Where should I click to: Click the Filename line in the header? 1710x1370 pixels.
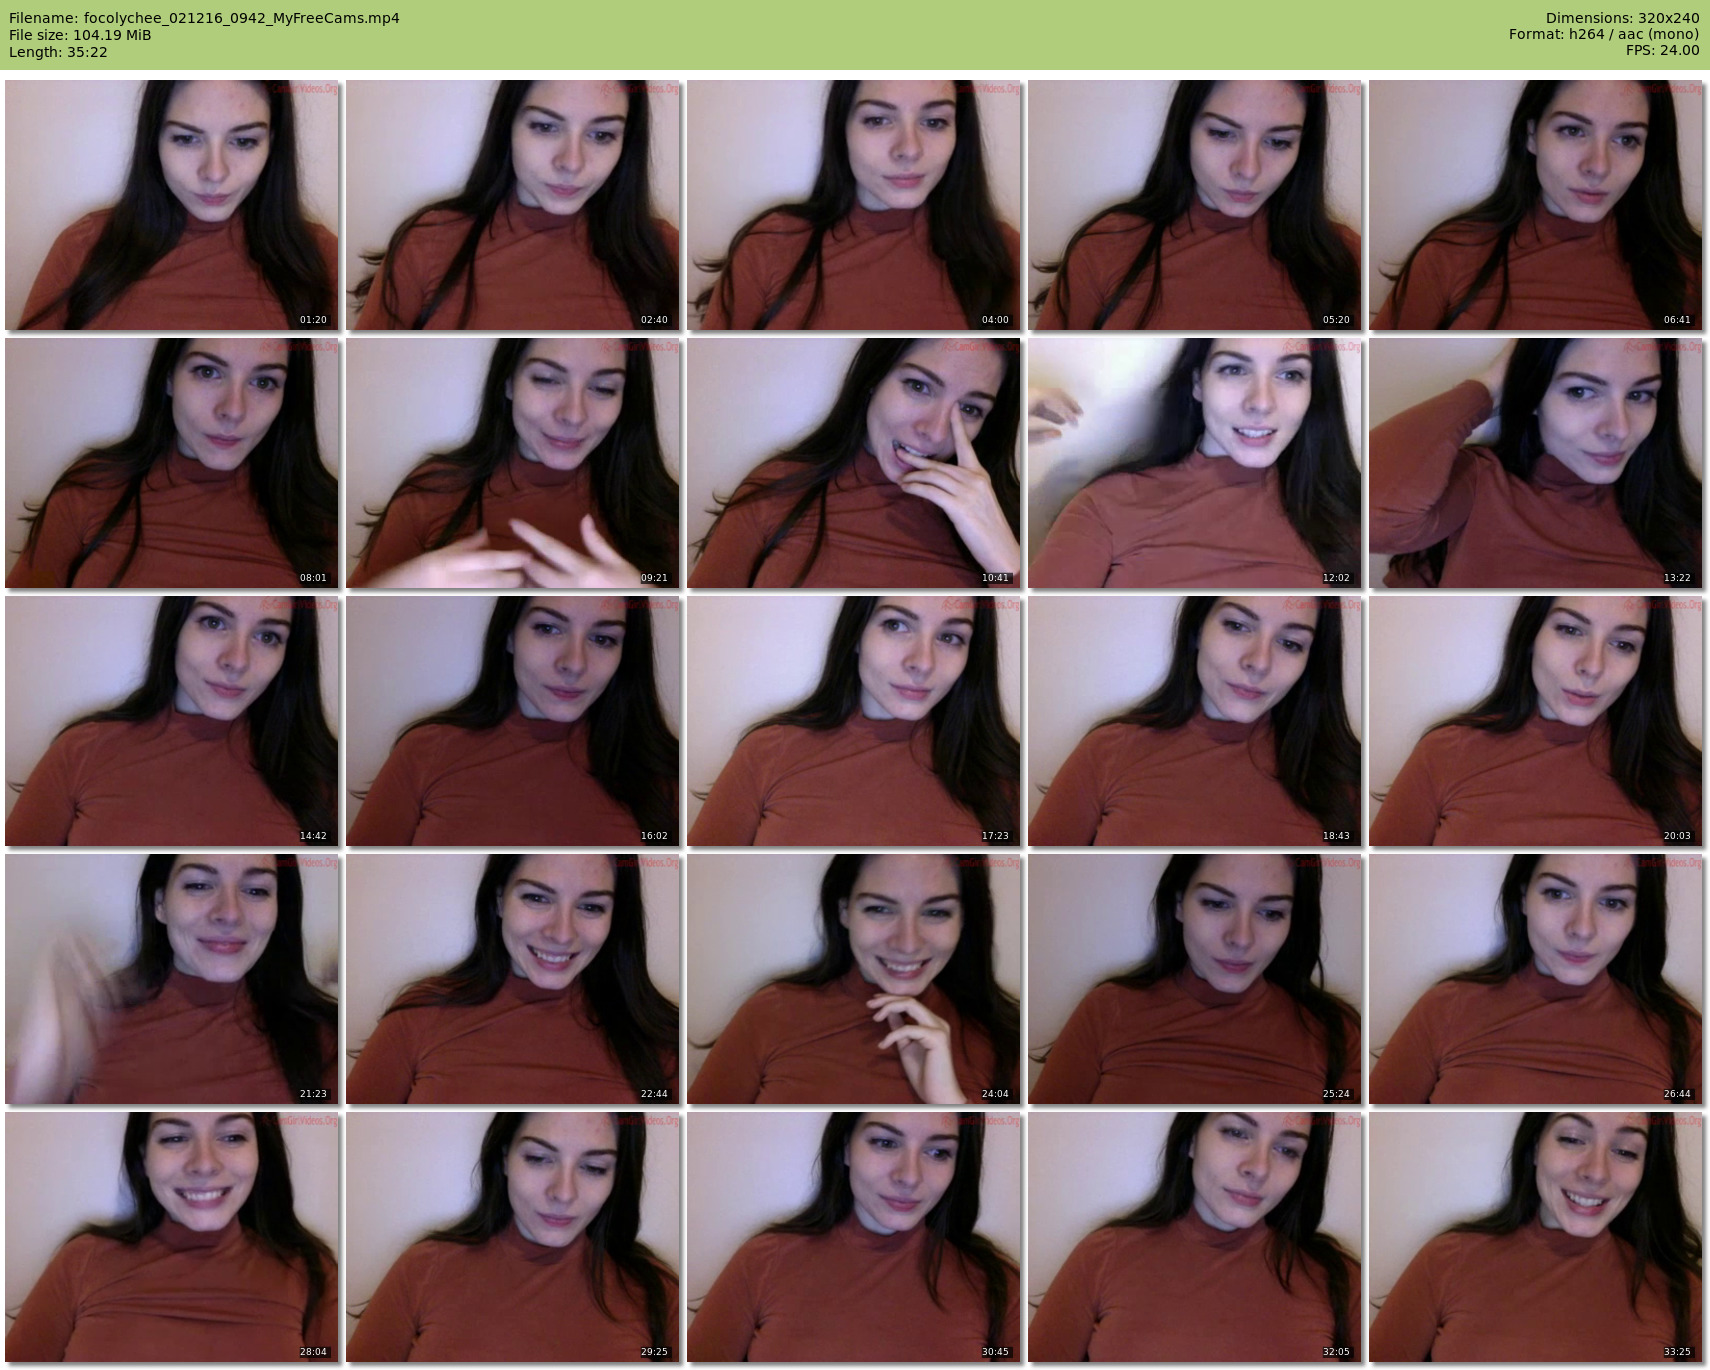point(204,18)
